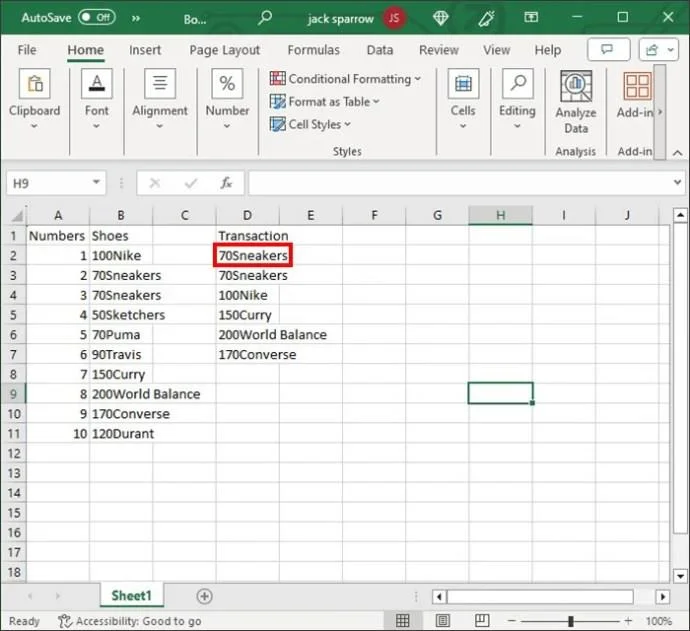The height and width of the screenshot is (631, 690).
Task: Expand the formula bar with chevron
Action: tap(678, 182)
